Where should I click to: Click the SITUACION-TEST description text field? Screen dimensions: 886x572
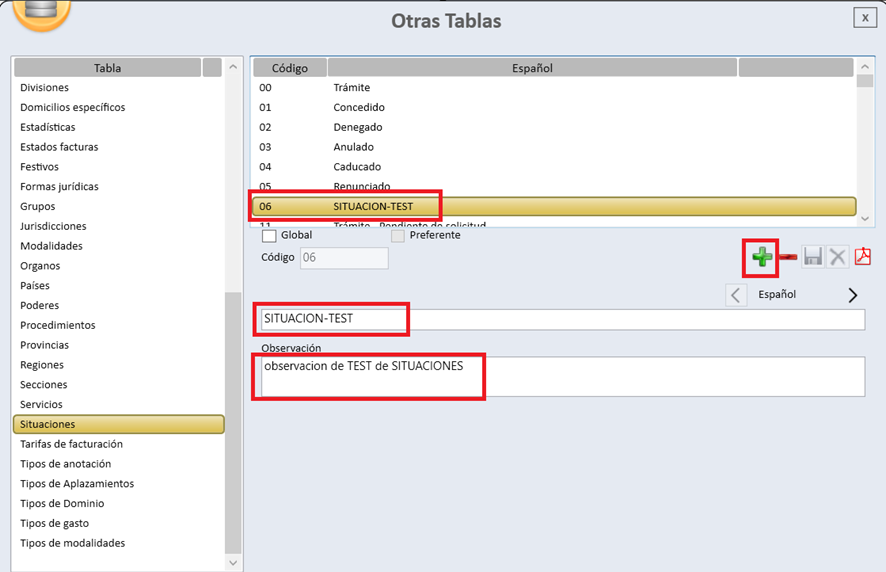tap(560, 319)
